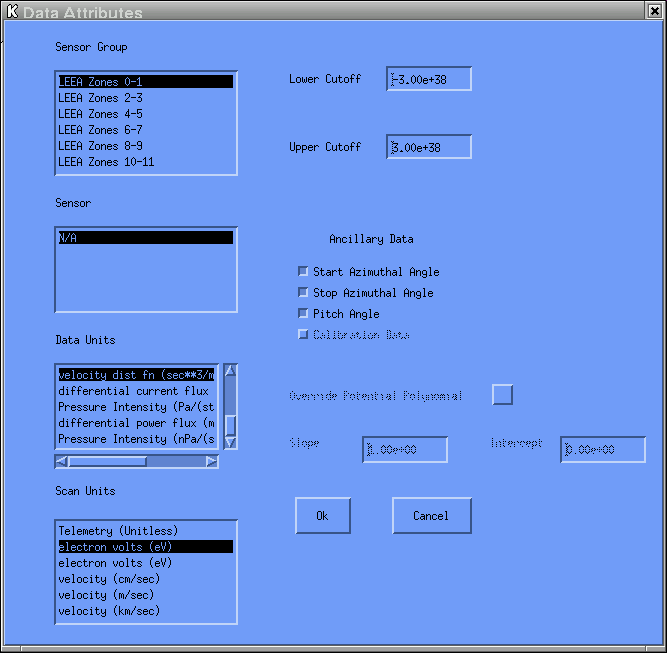This screenshot has height=653, width=667.
Task: Click Data Units scroll up arrow
Action: [230, 371]
